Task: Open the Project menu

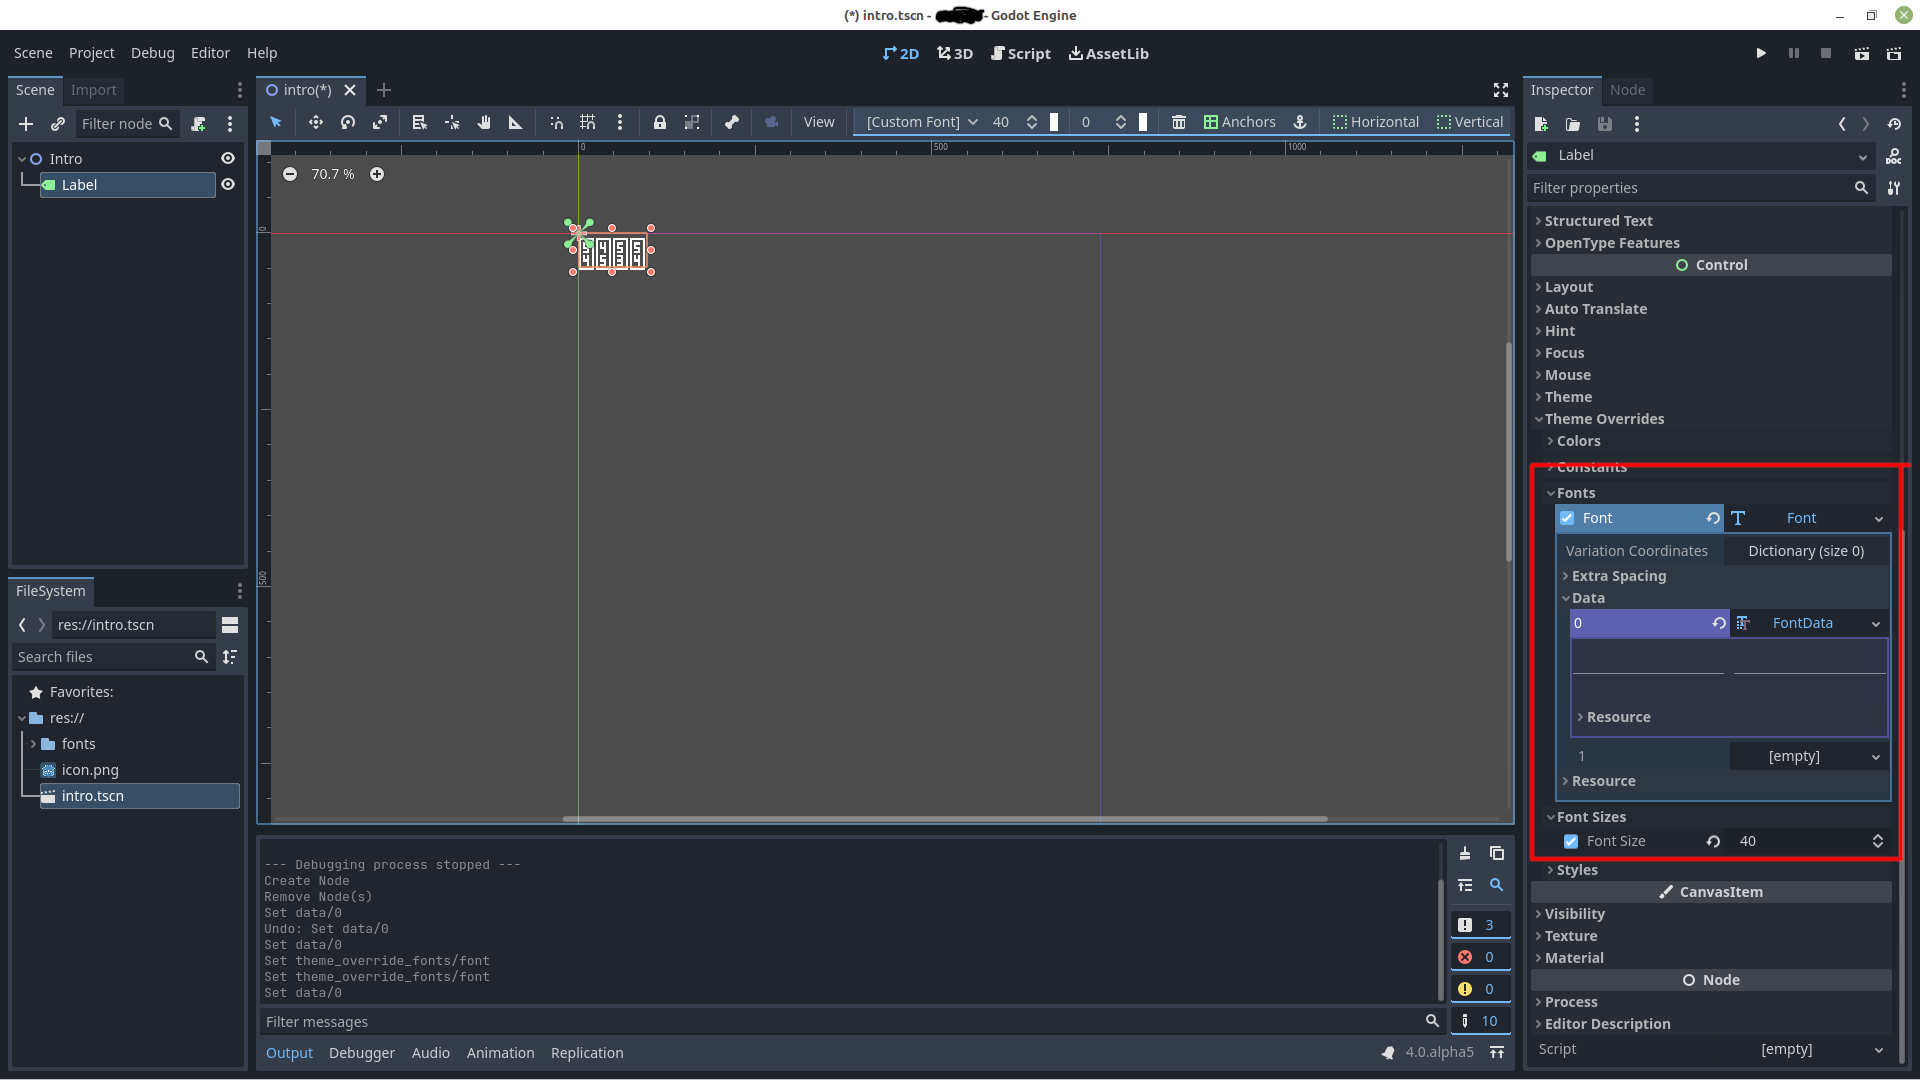Action: (x=92, y=53)
